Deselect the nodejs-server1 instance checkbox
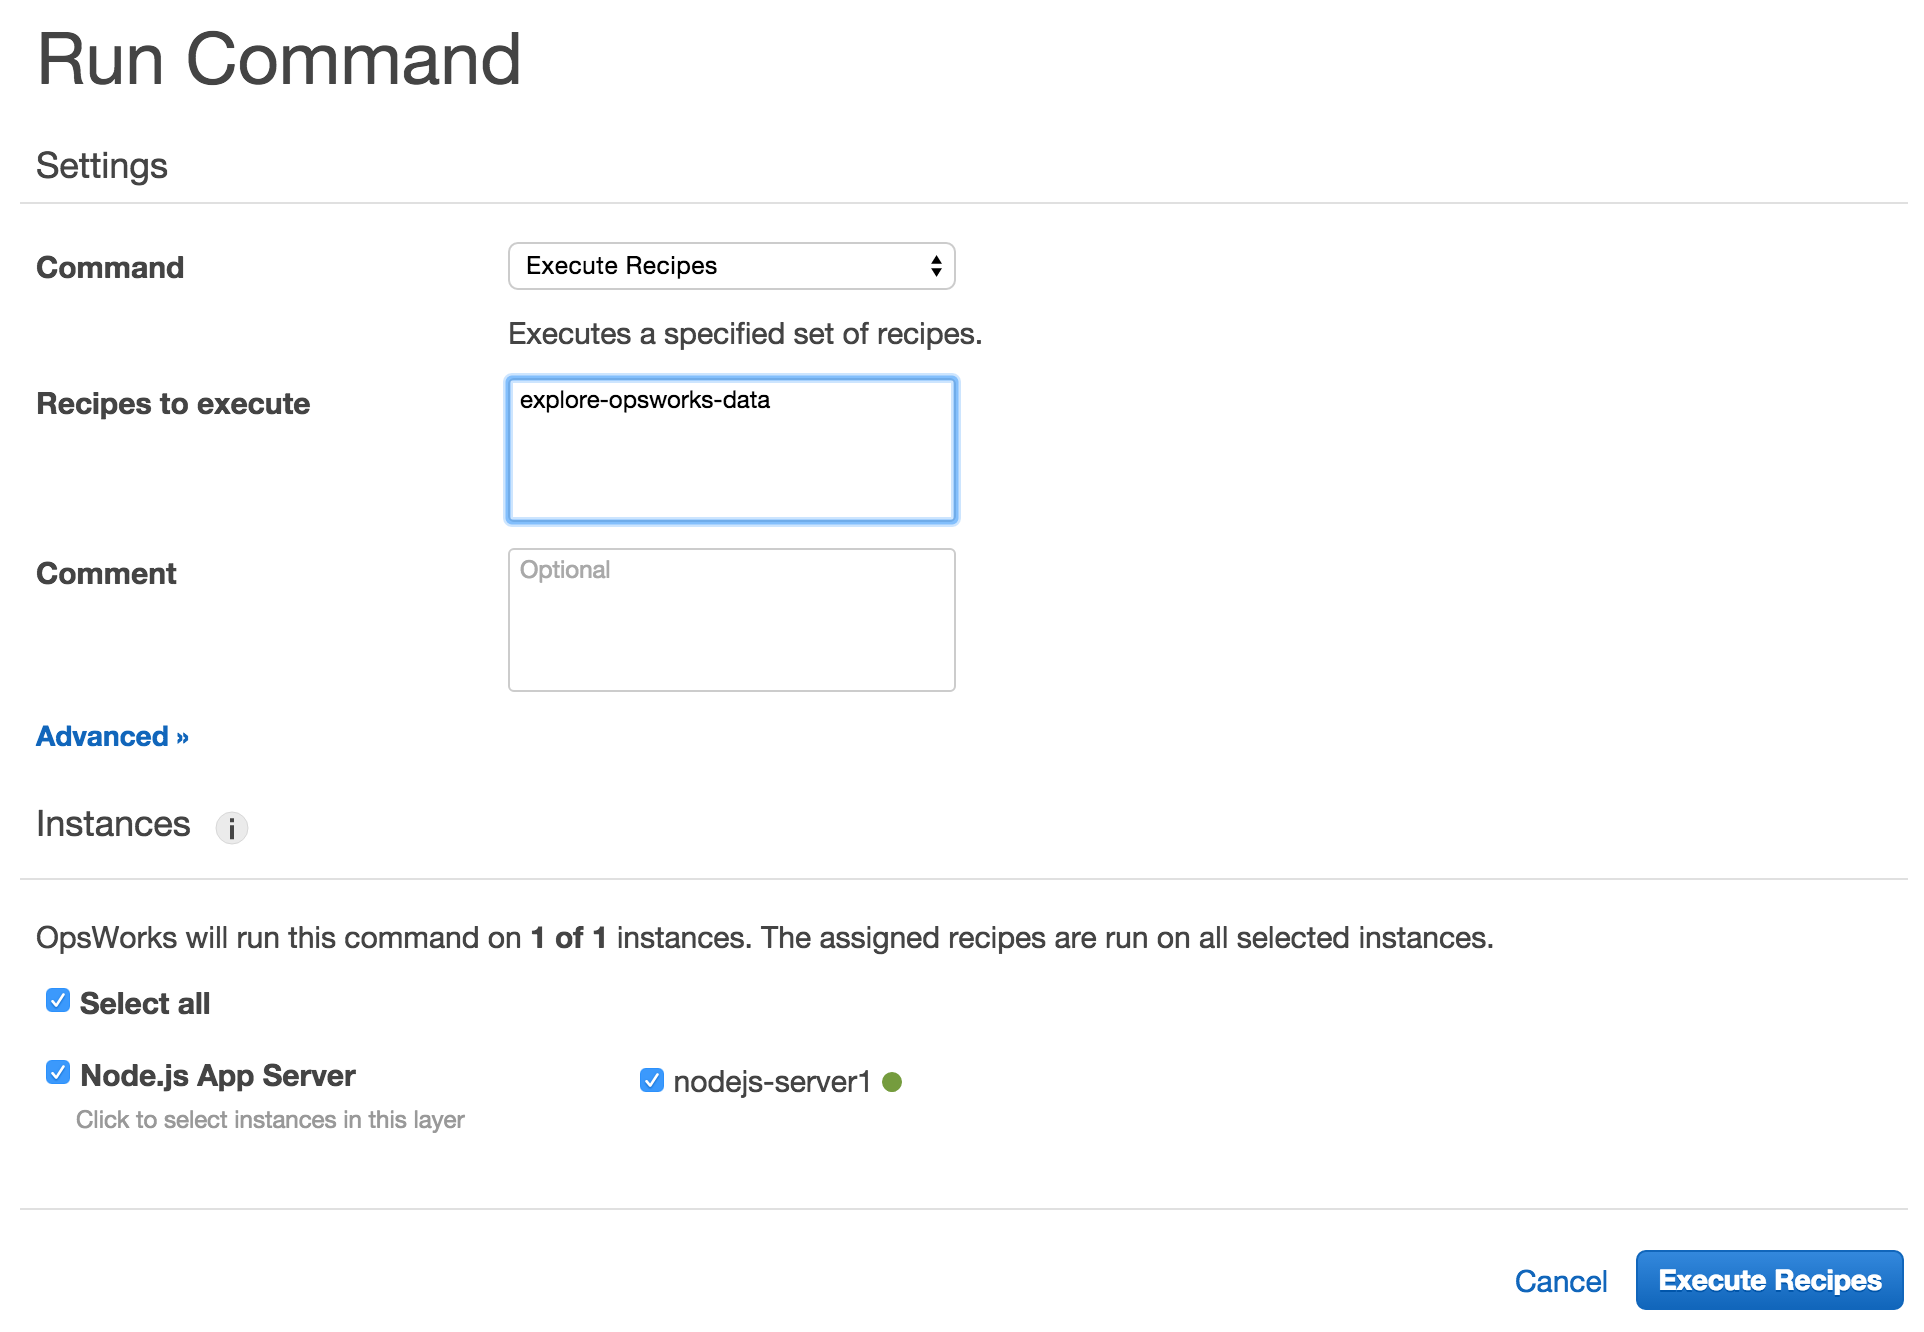The height and width of the screenshot is (1332, 1924). [652, 1080]
